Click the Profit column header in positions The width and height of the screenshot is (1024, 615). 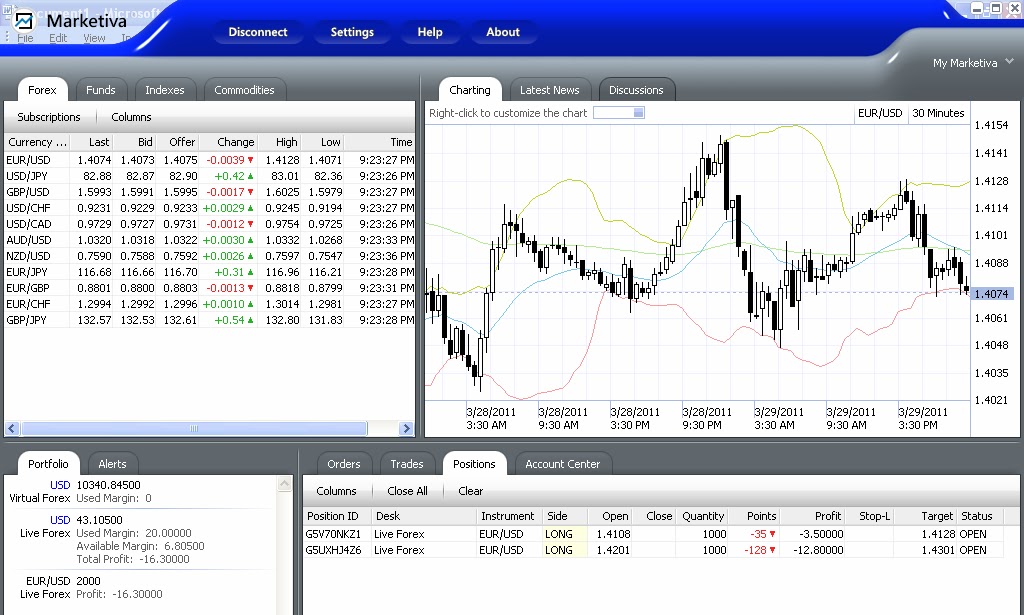[x=812, y=516]
